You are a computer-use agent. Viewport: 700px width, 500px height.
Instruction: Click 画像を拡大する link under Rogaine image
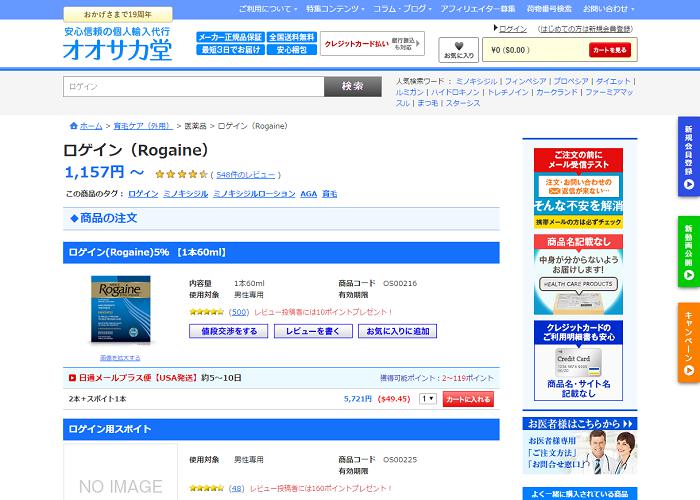click(x=120, y=358)
